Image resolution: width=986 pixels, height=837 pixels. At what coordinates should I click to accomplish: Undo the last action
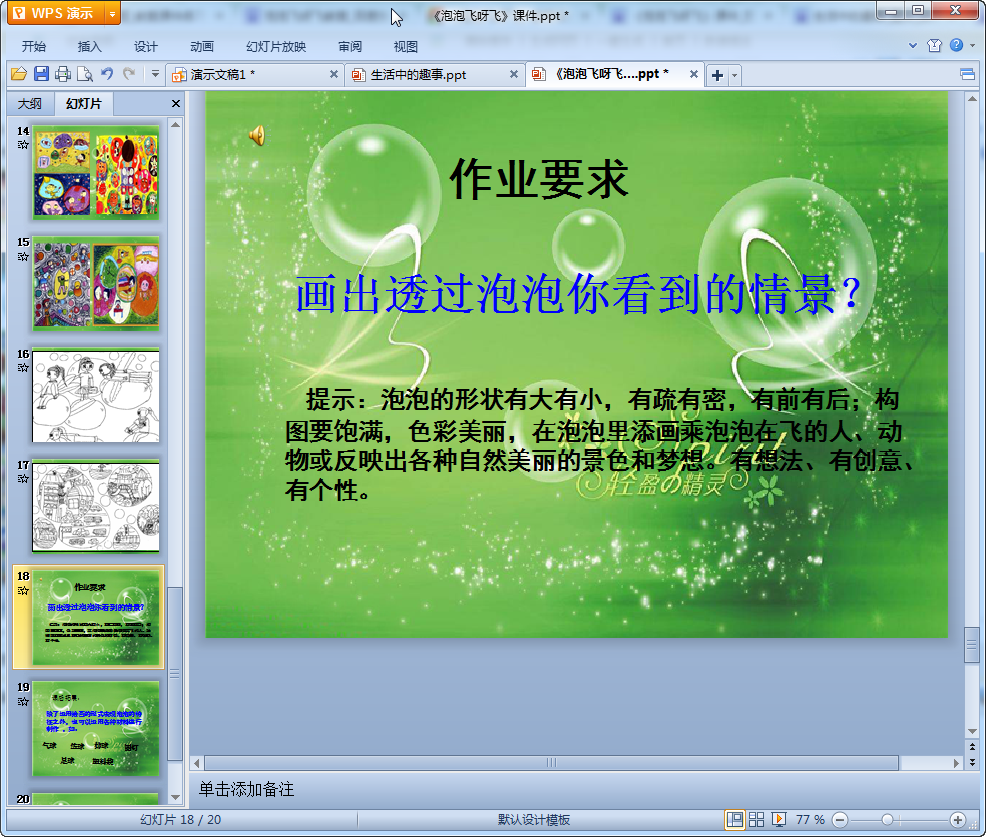[107, 74]
